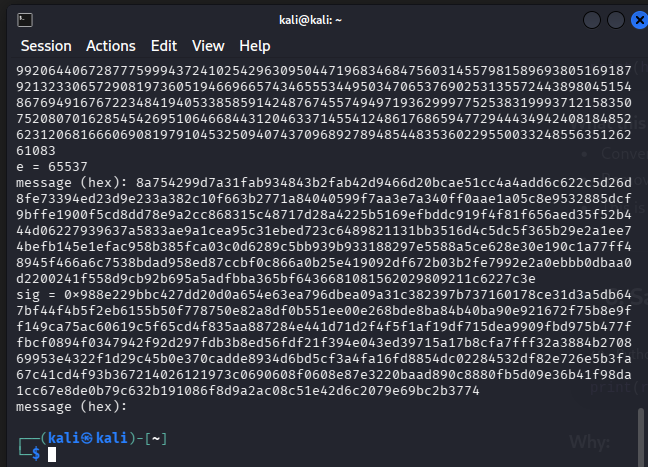
Task: Click the 'e = 65537' line
Action: point(52,167)
